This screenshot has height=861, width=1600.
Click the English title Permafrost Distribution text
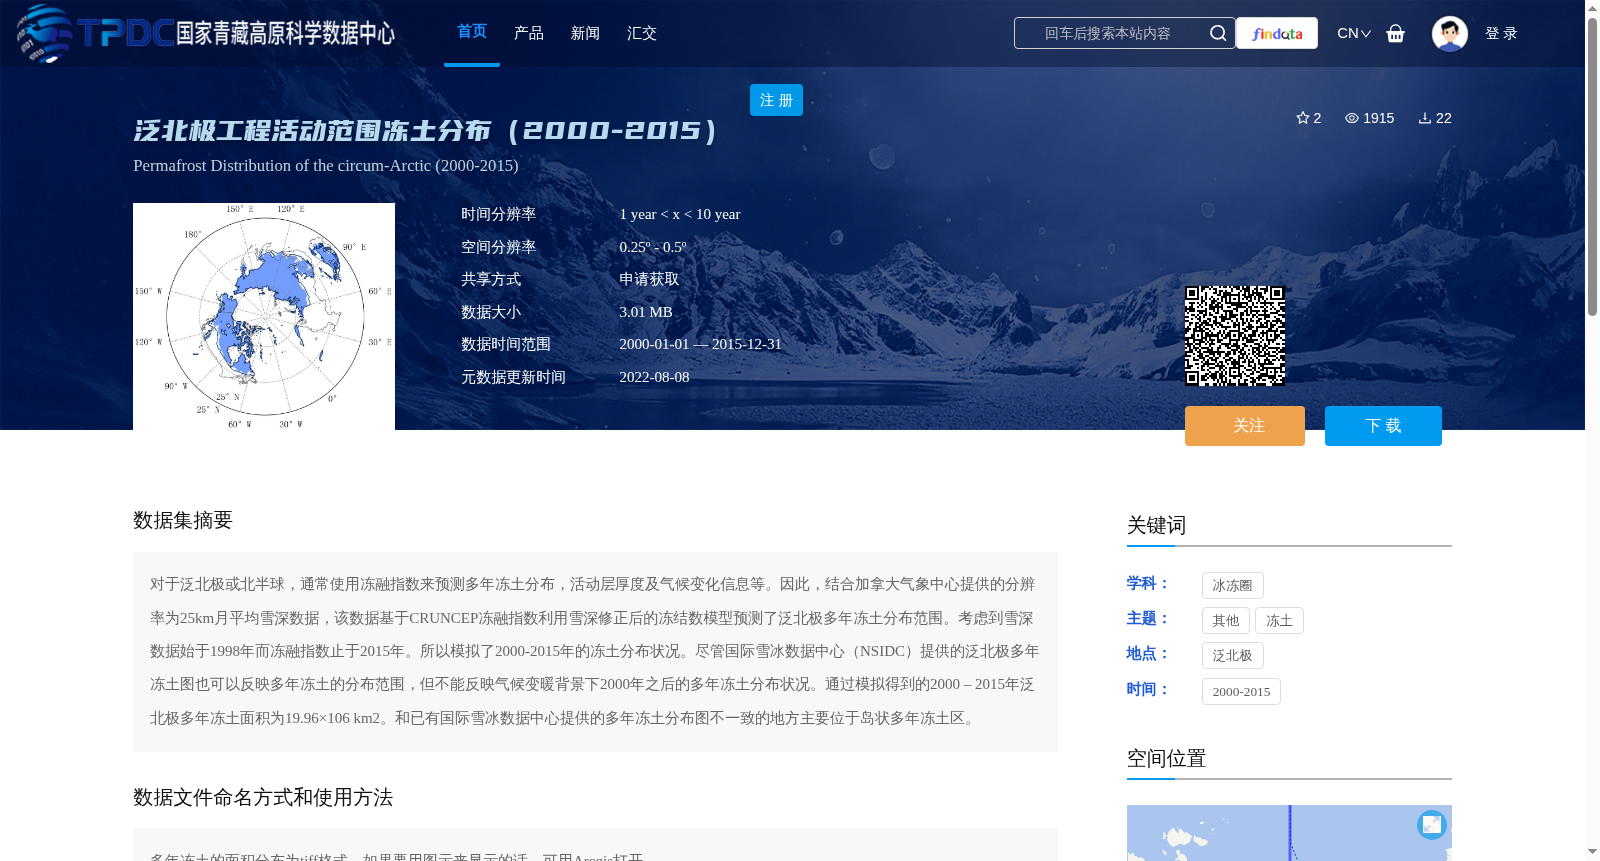tap(326, 165)
